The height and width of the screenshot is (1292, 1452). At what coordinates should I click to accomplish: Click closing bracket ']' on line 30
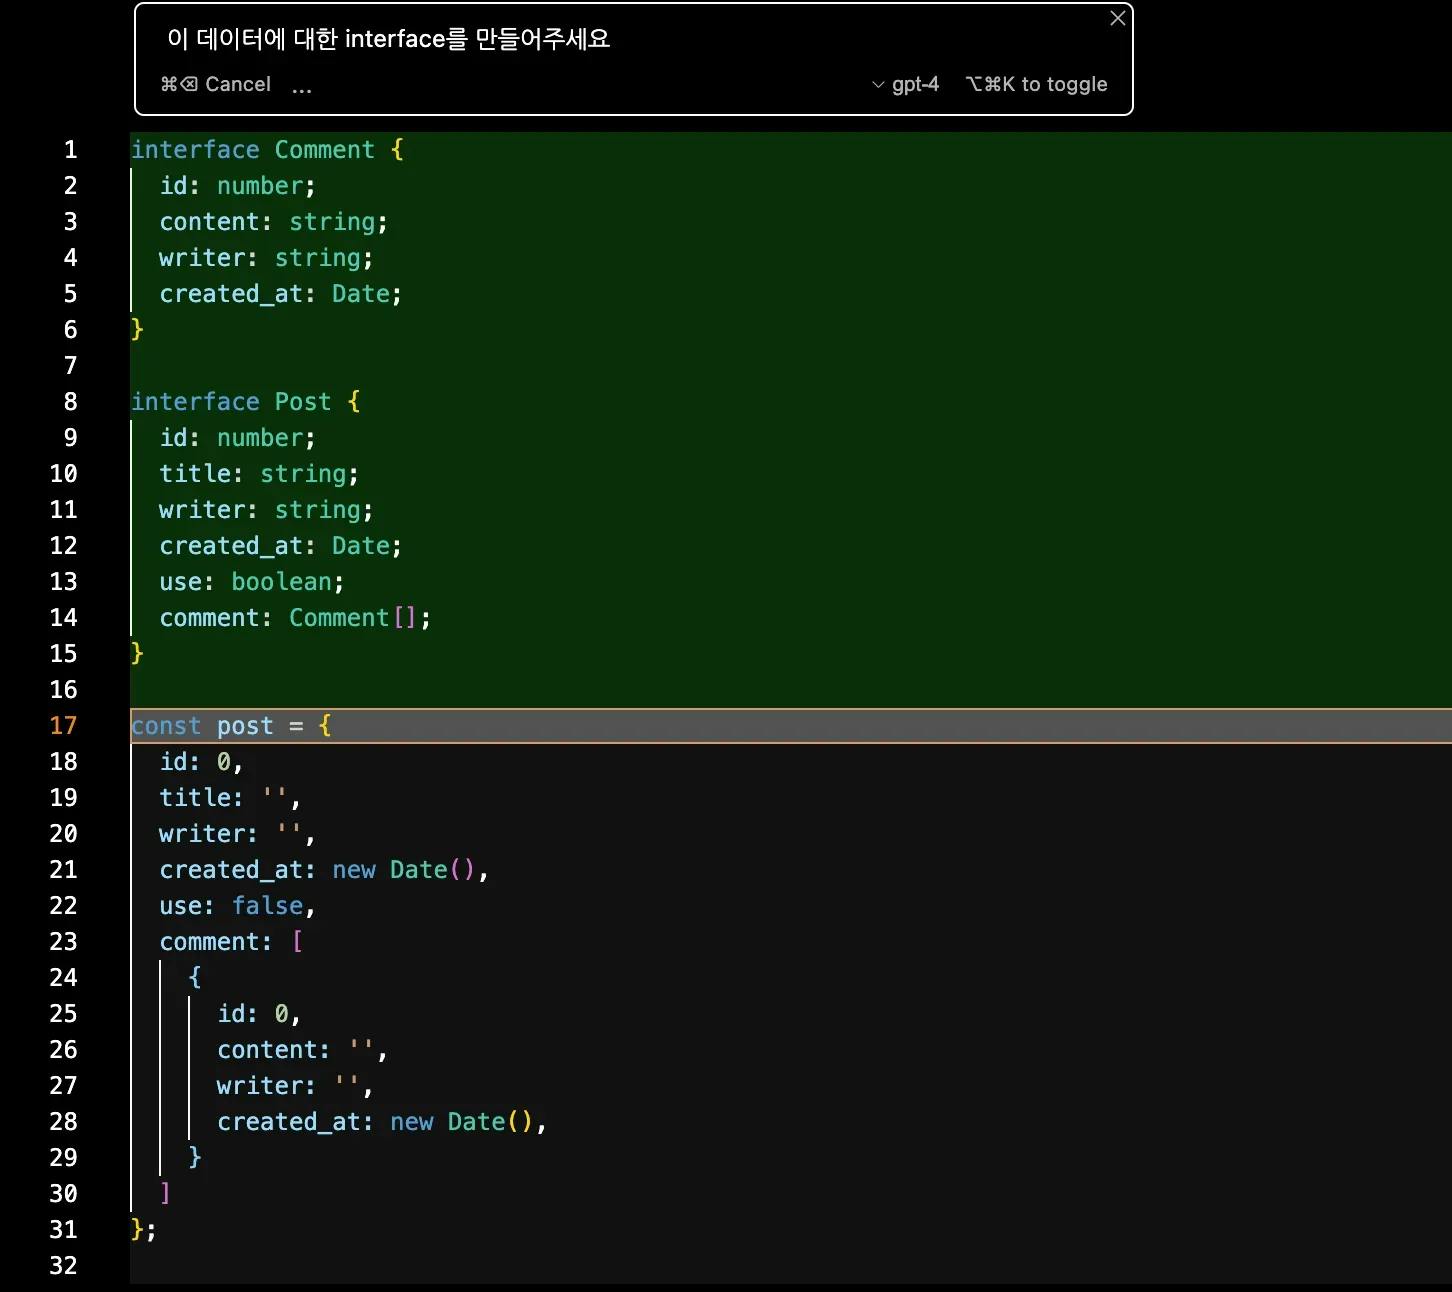point(166,1194)
